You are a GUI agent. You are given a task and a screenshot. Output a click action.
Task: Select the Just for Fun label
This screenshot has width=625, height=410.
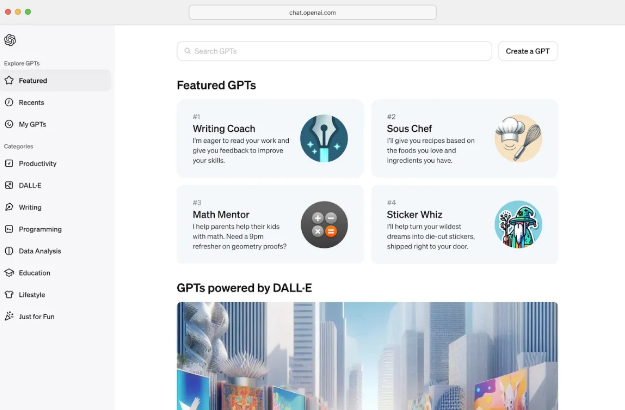(x=36, y=316)
